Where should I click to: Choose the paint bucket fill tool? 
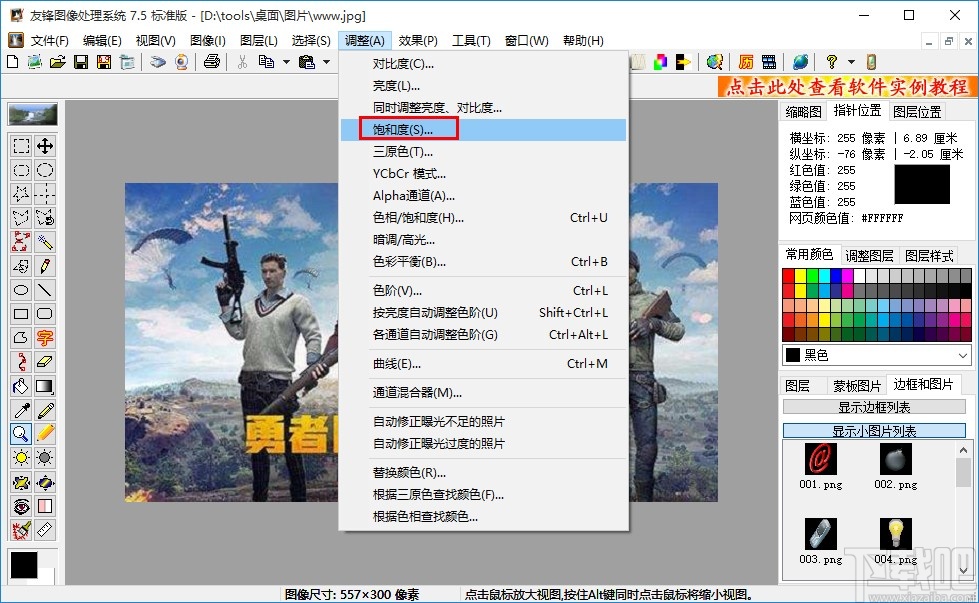pyautogui.click(x=21, y=386)
